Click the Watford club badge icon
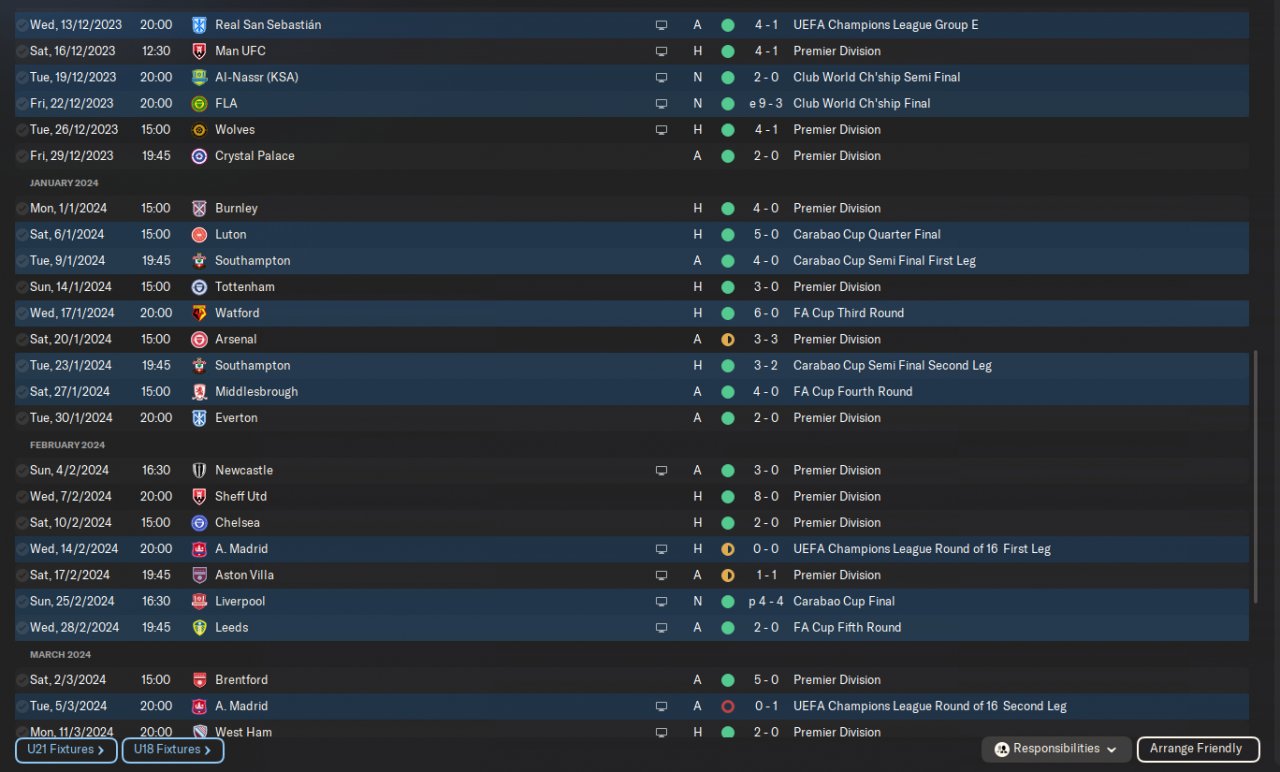 tap(199, 313)
